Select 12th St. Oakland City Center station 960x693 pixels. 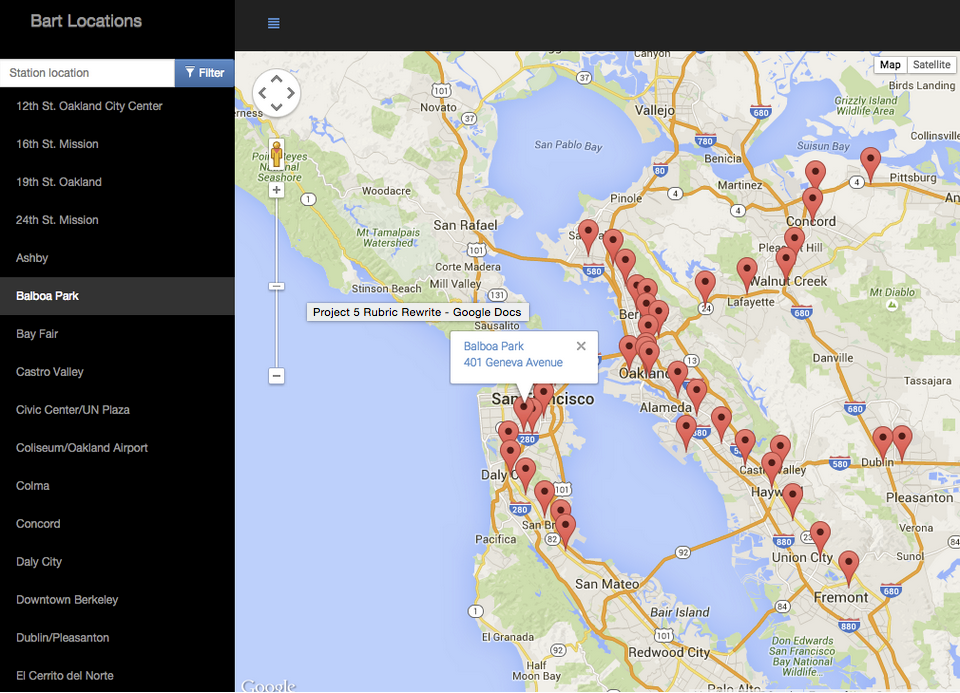117,106
